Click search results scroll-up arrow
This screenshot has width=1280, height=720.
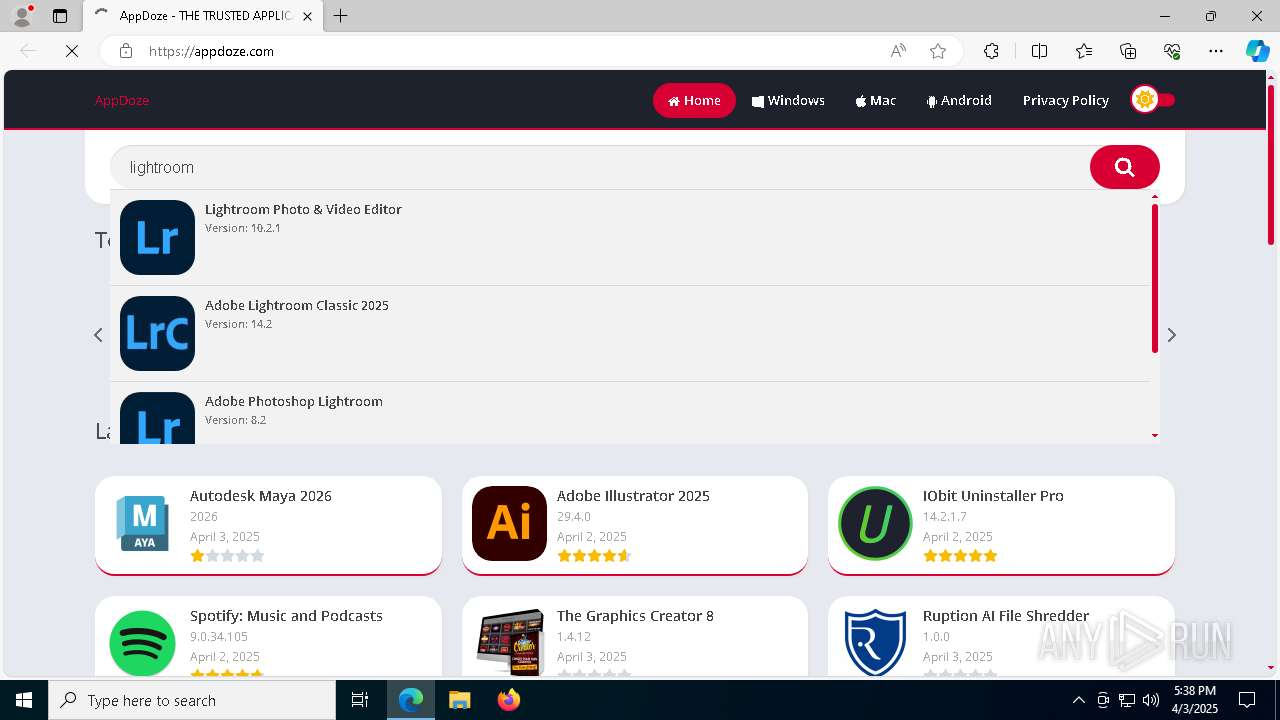coord(1155,196)
